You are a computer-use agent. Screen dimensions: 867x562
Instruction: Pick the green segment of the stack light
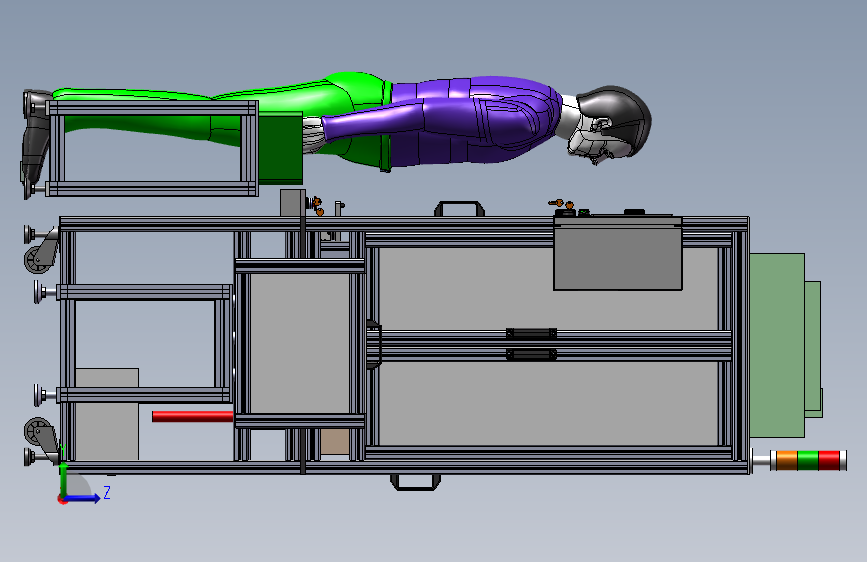click(x=808, y=461)
